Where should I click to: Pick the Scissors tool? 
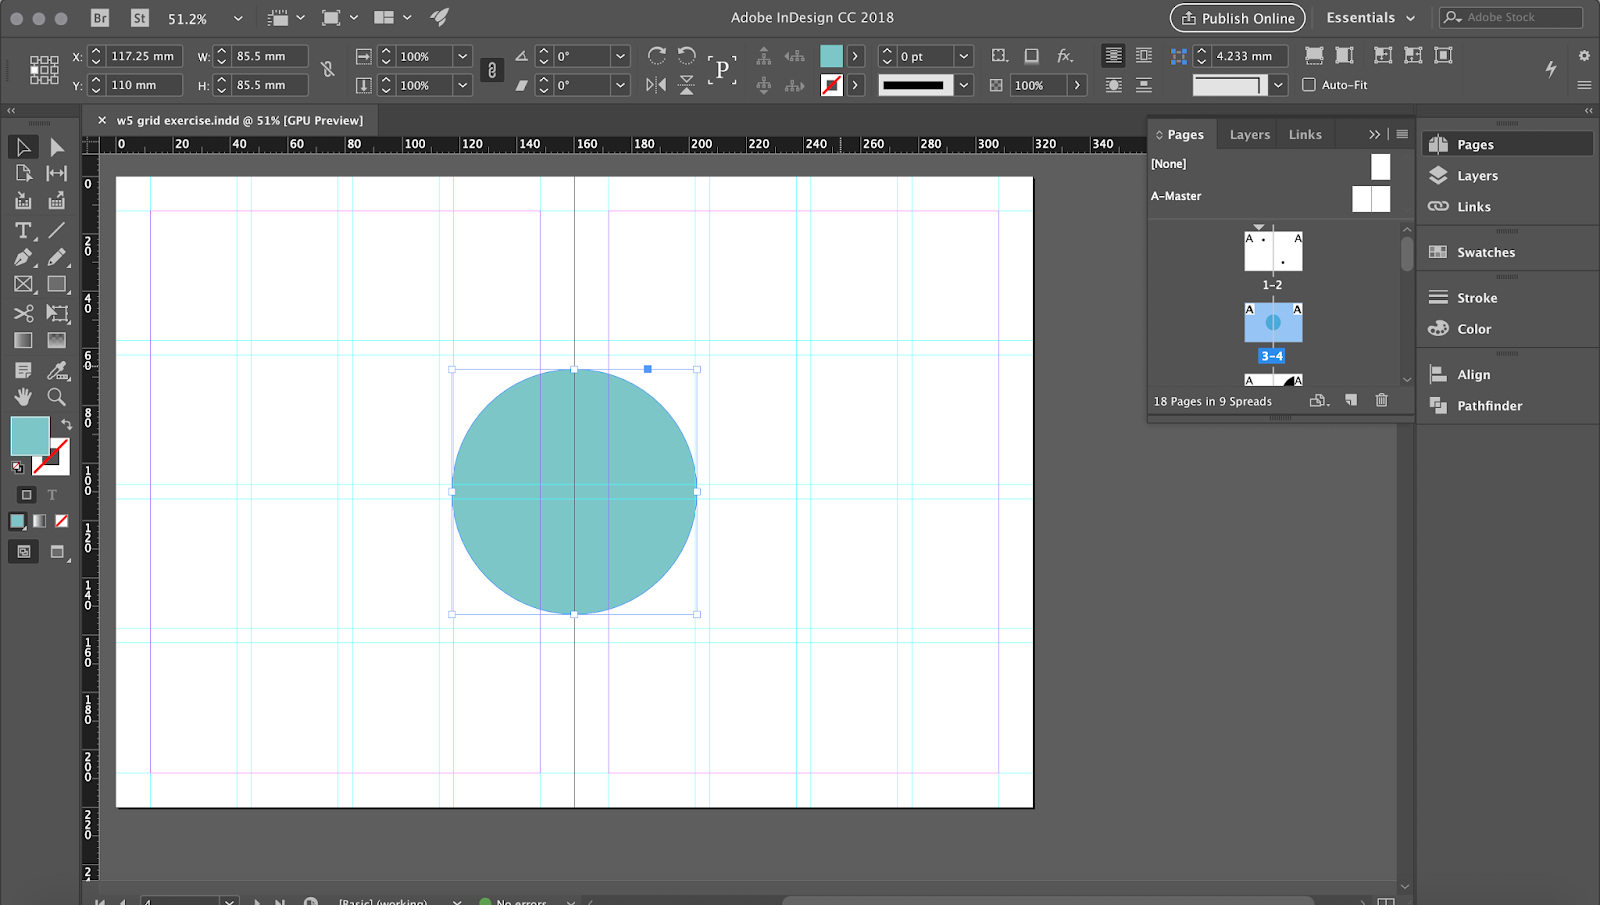click(x=23, y=313)
